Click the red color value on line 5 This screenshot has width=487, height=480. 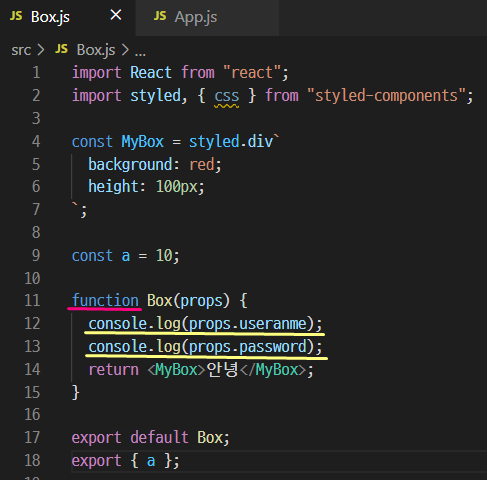202,165
